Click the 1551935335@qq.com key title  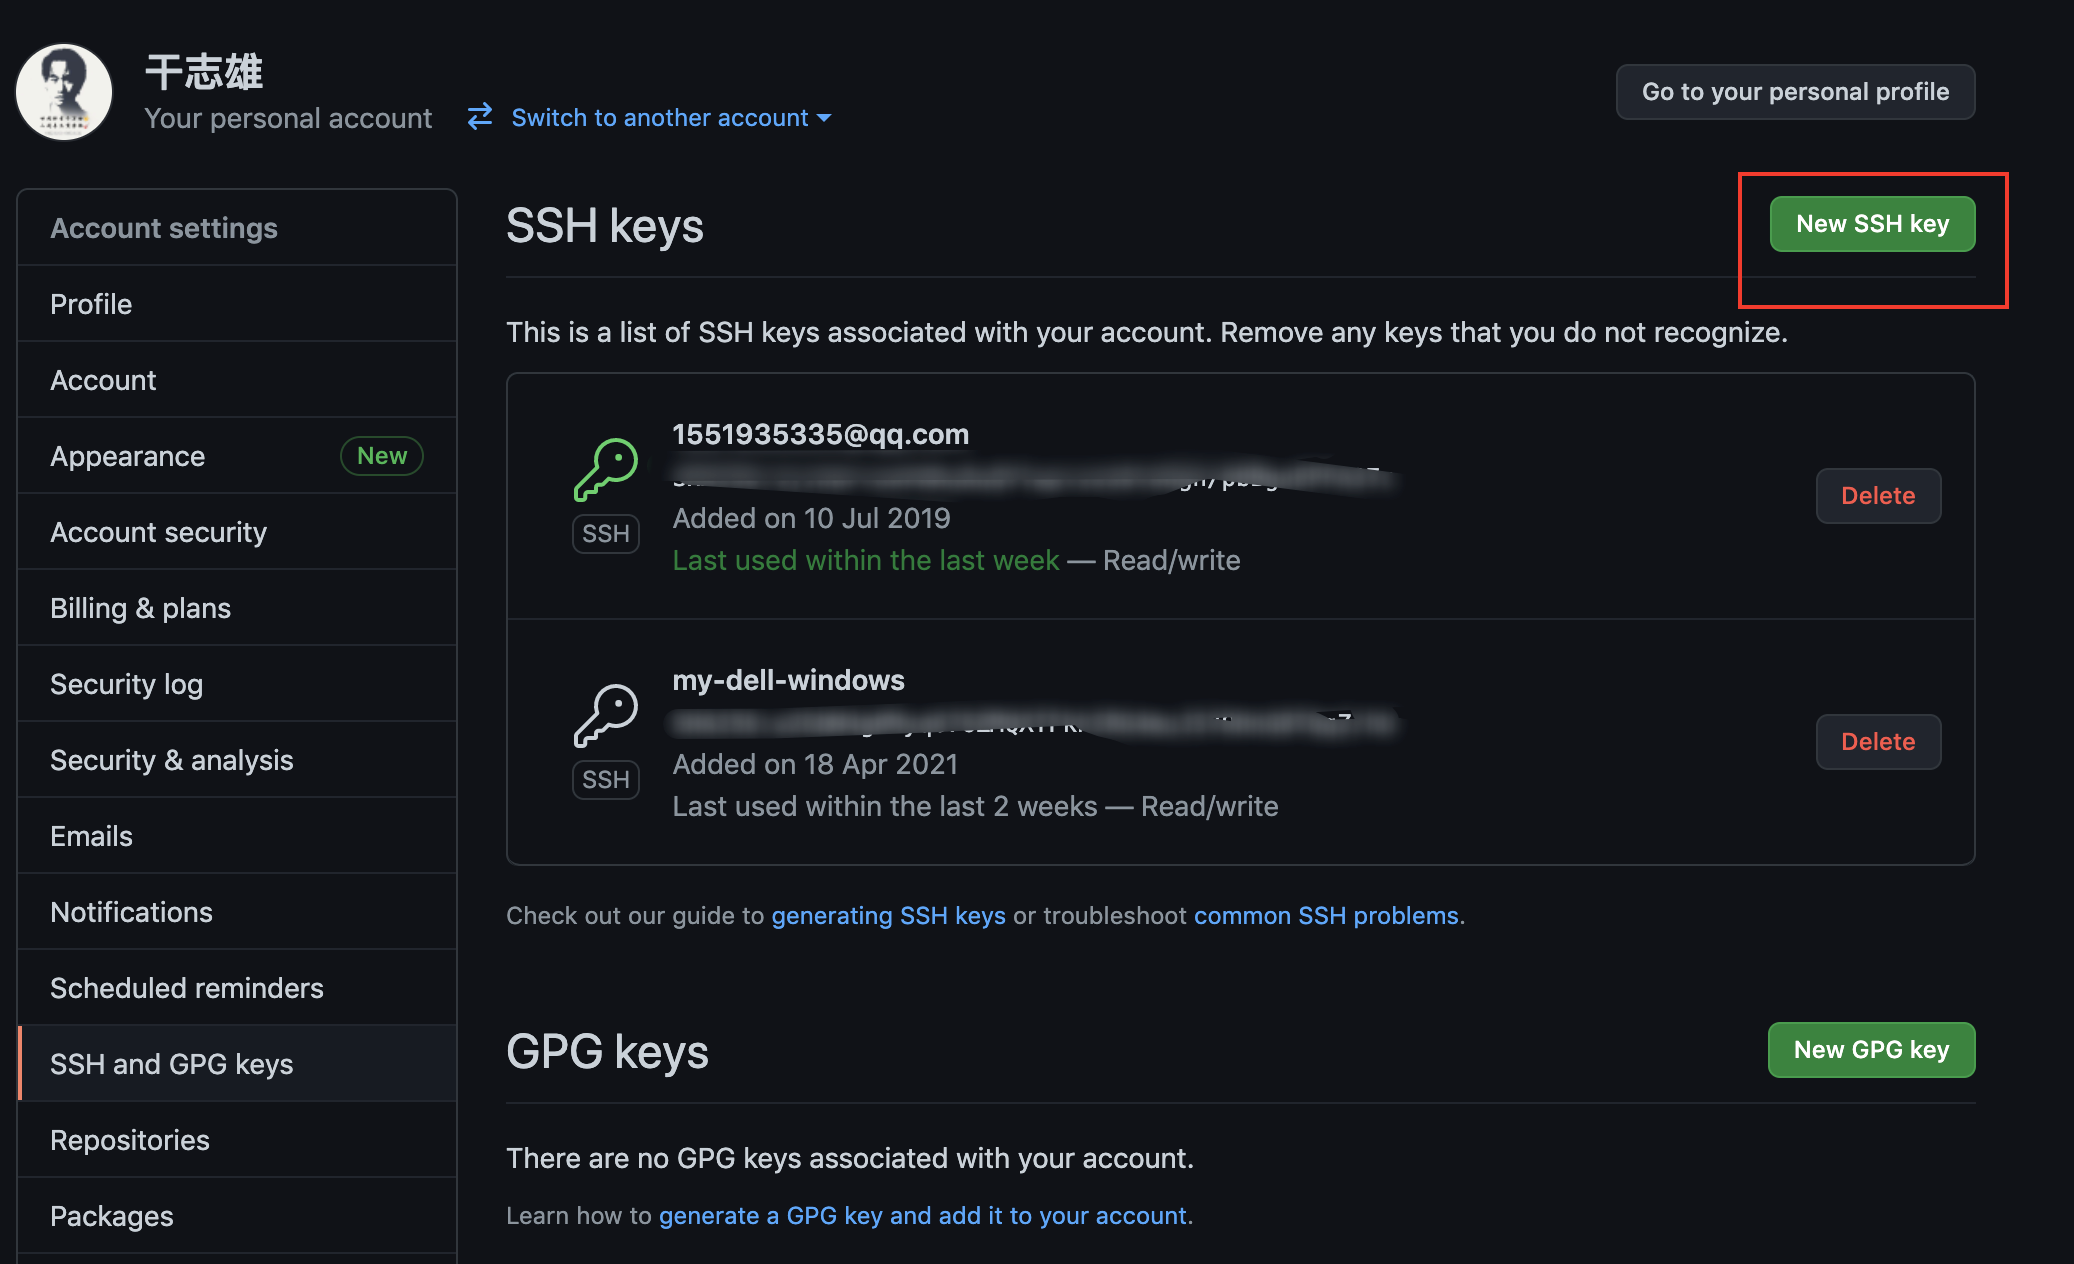(821, 435)
